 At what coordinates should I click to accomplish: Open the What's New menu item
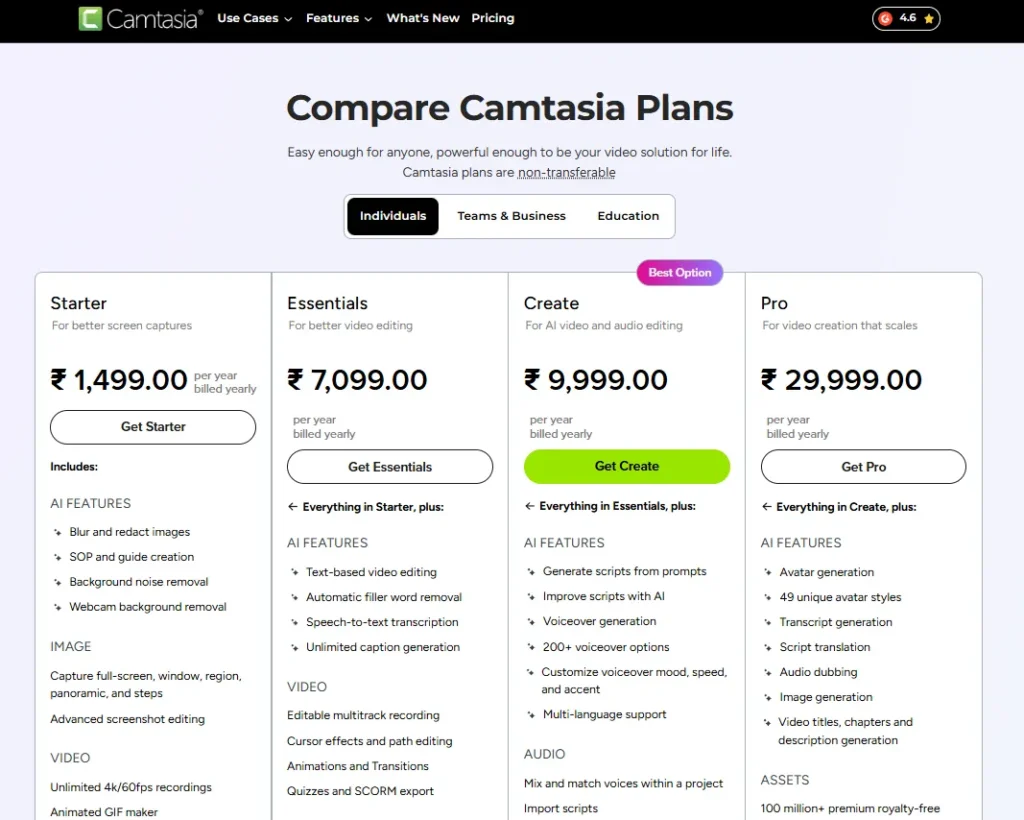[423, 18]
